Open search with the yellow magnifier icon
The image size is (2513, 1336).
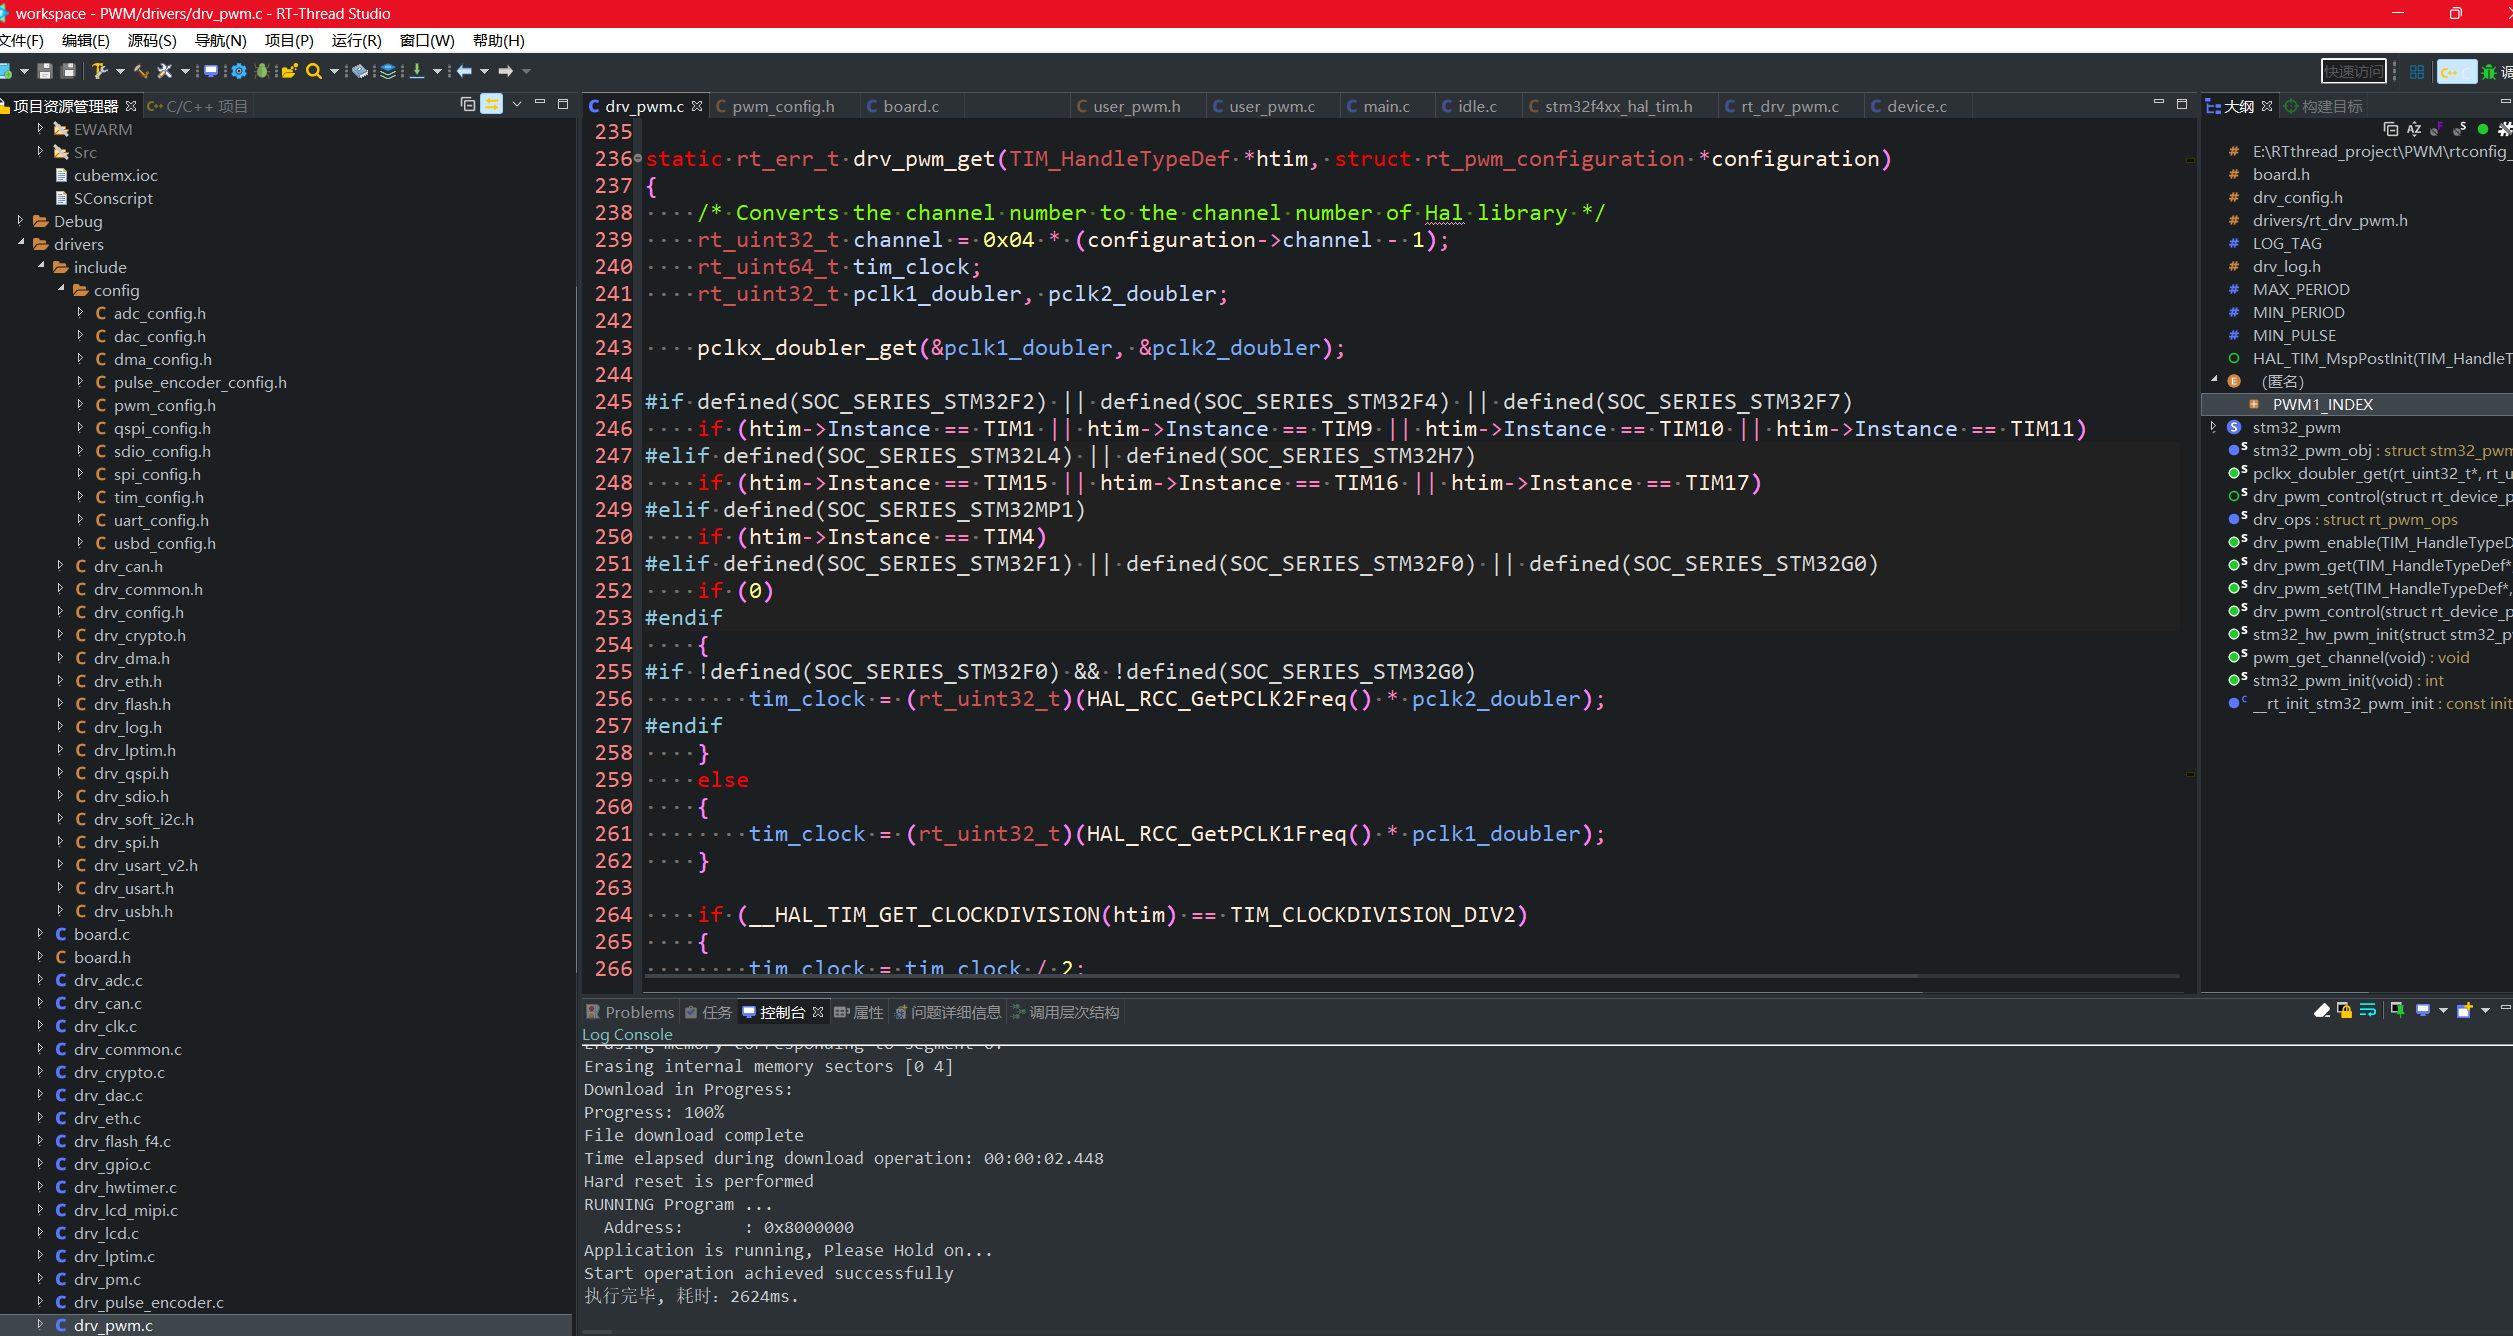point(314,71)
